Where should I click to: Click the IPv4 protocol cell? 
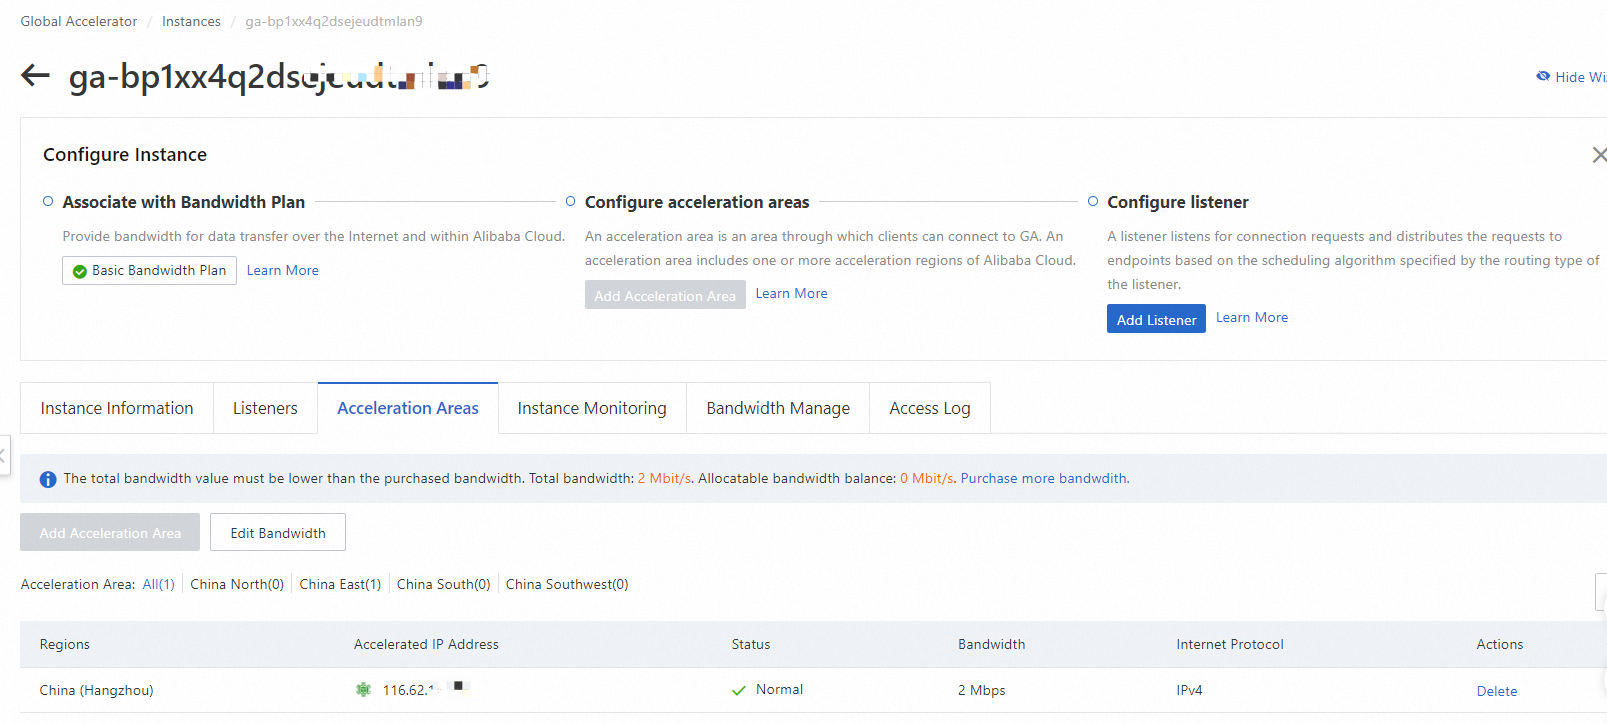(x=1189, y=690)
